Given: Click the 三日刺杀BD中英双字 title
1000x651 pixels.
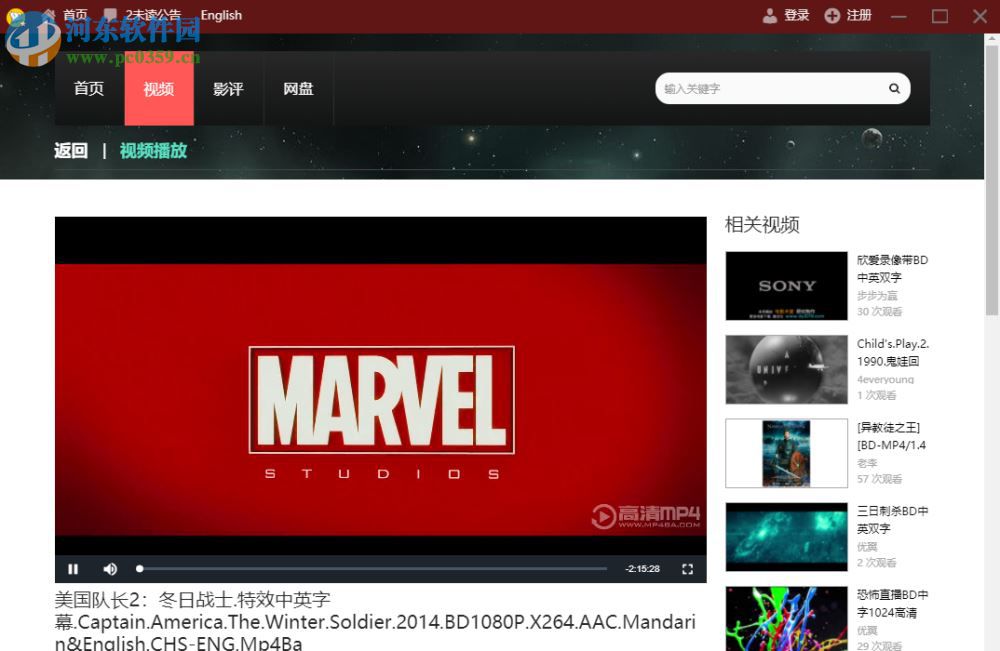Looking at the screenshot, I should tap(892, 520).
